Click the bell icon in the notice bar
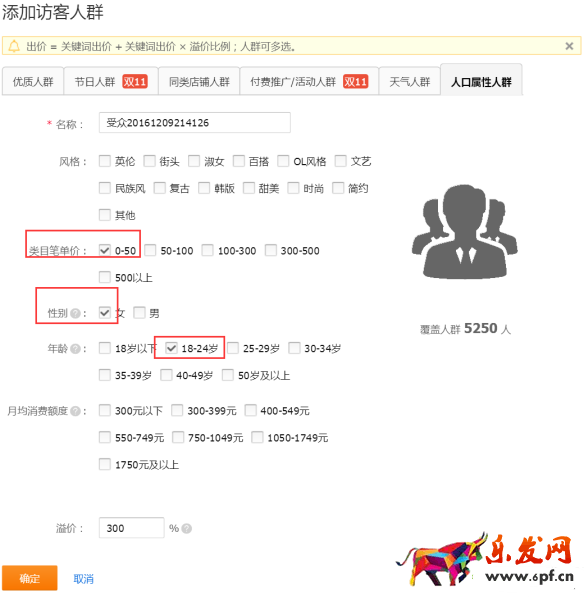584x597 pixels. coord(14,46)
